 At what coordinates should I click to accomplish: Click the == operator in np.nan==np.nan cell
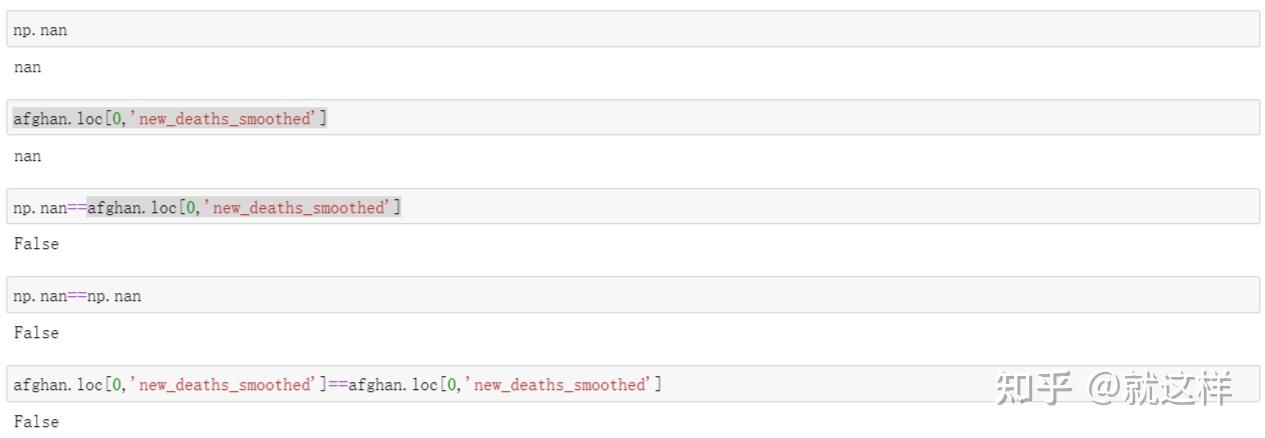point(78,296)
